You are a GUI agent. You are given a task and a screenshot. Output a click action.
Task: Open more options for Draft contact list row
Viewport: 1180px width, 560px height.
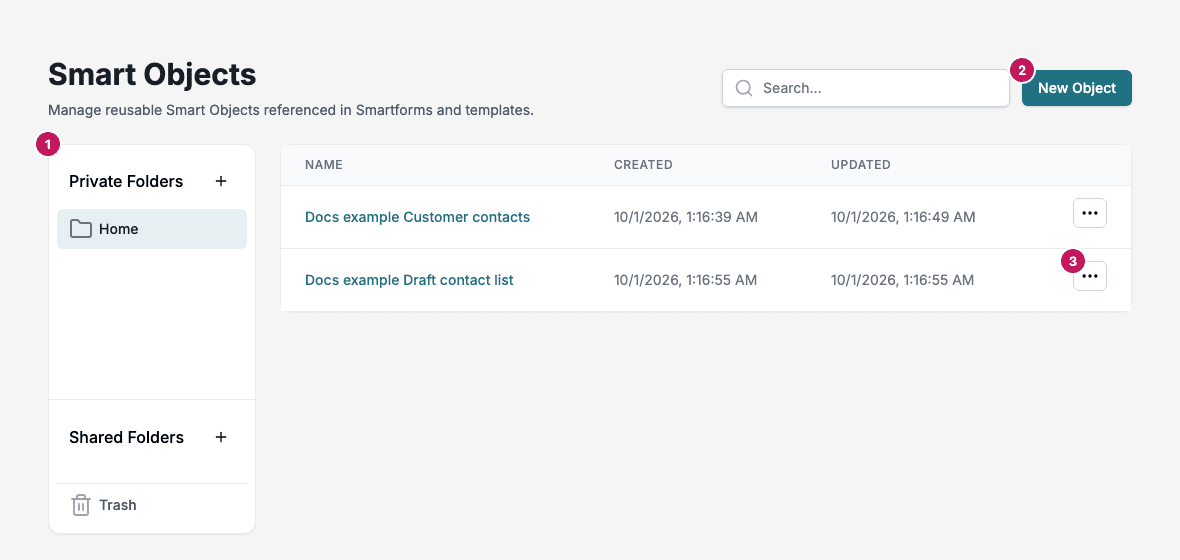click(x=1090, y=276)
